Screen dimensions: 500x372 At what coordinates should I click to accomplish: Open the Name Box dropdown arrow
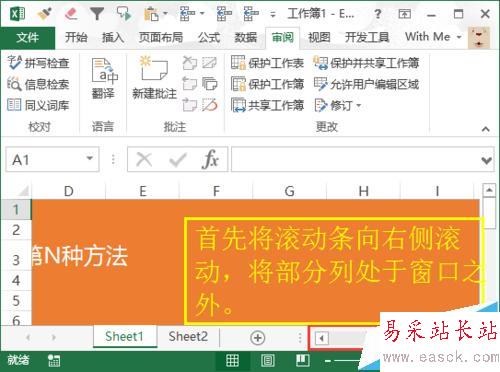click(x=89, y=159)
